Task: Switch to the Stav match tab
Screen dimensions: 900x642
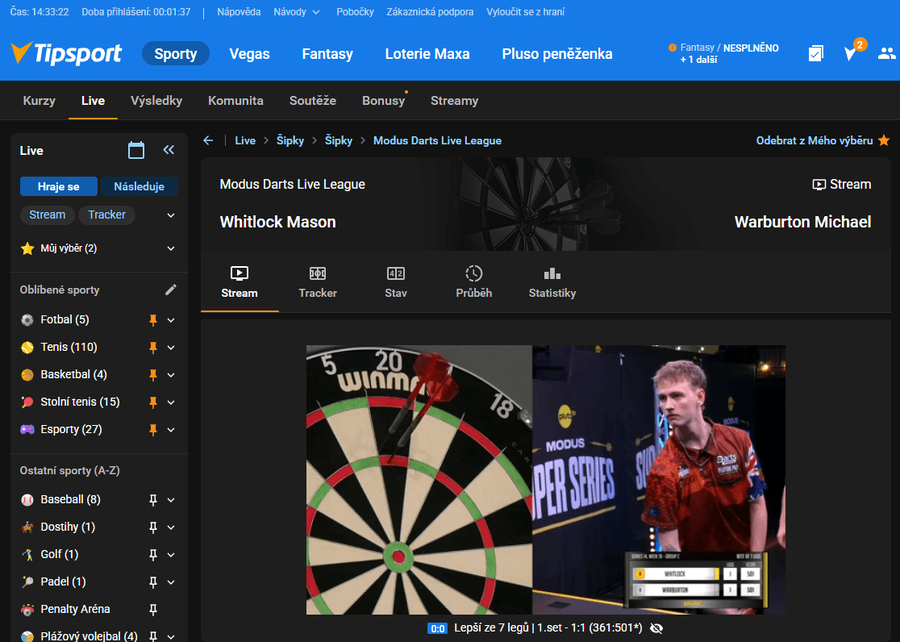Action: tap(395, 282)
